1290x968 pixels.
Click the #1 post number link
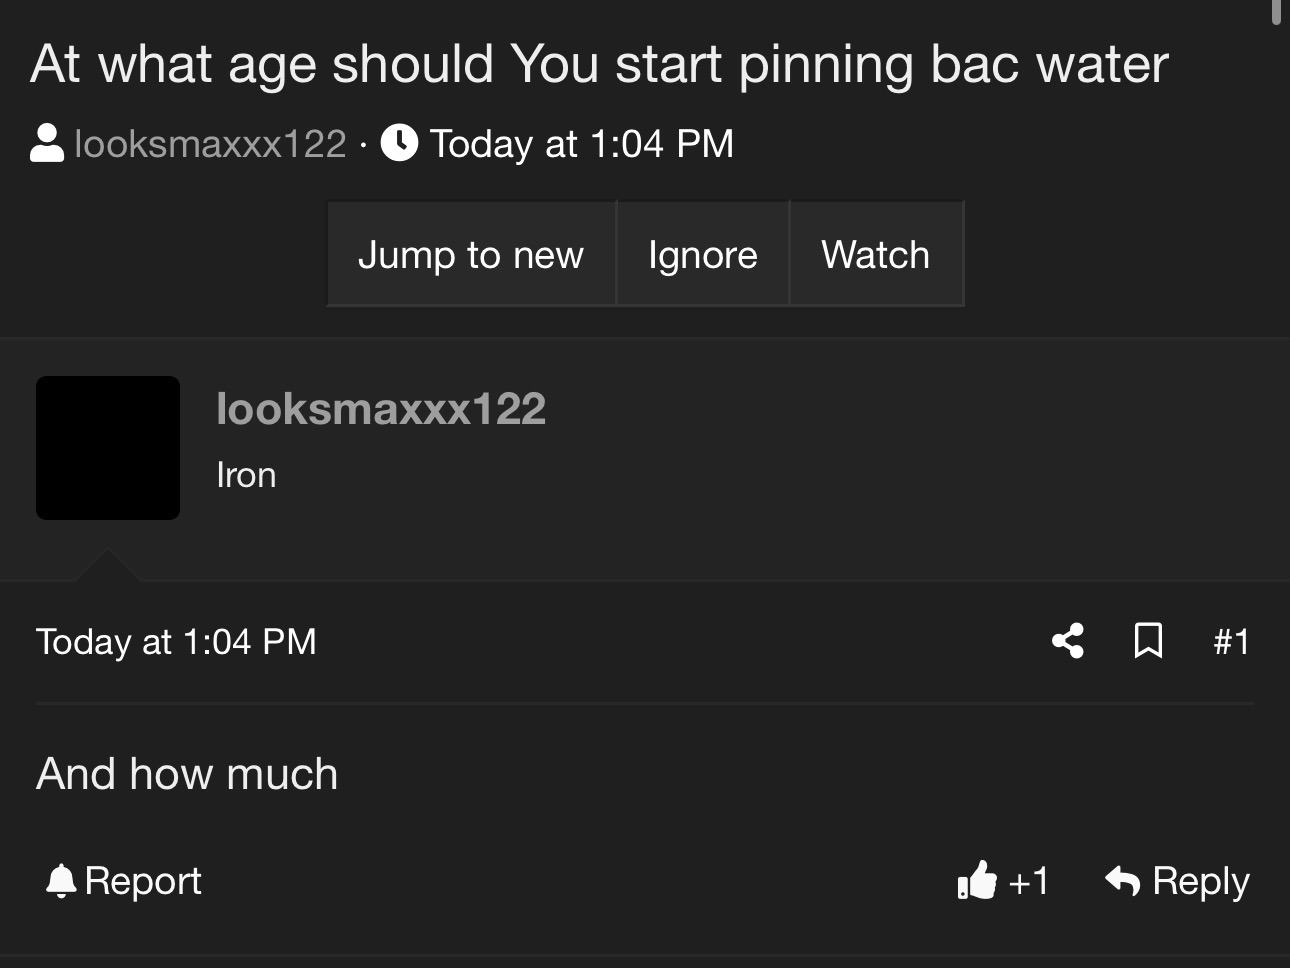pos(1231,641)
